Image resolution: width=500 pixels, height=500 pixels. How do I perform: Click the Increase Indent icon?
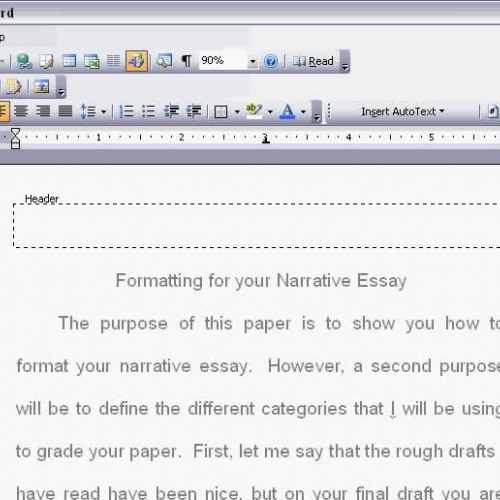[194, 111]
